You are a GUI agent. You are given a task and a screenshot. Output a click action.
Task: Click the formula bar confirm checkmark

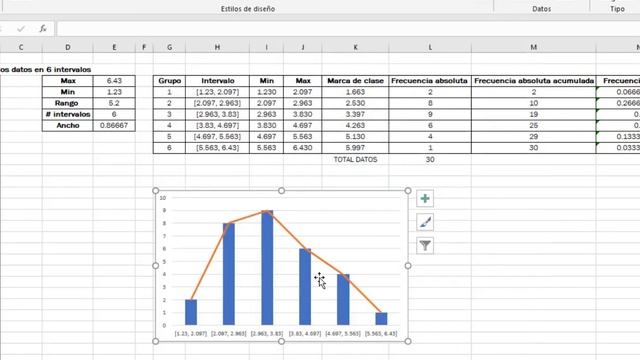tap(21, 29)
